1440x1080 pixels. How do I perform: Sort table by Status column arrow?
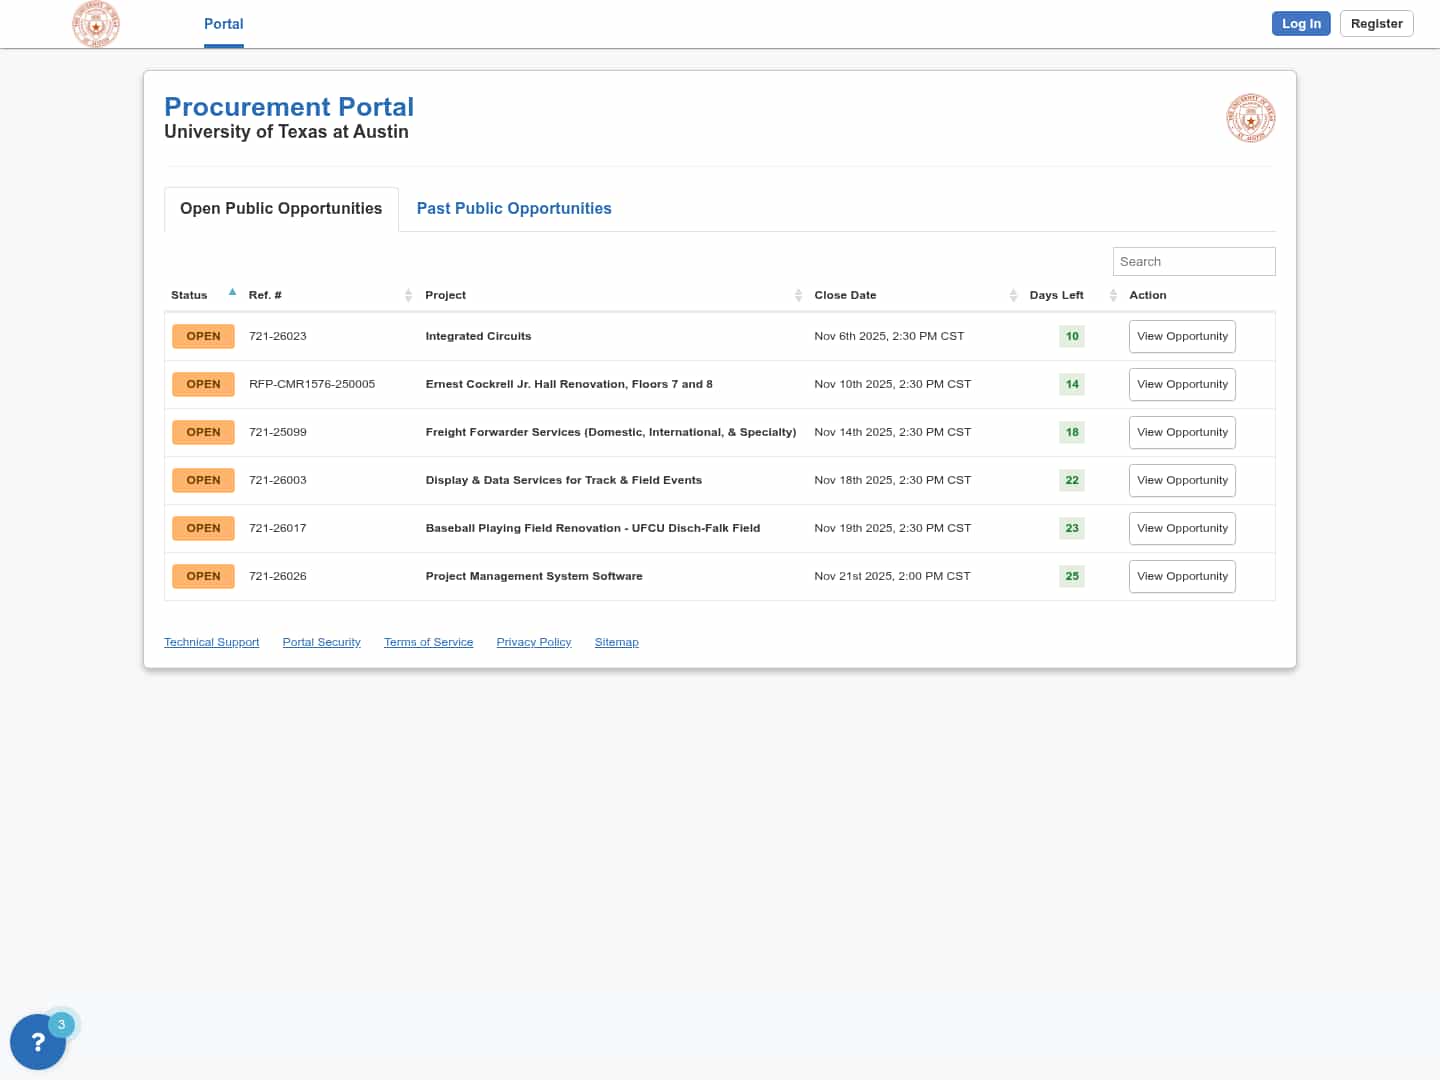232,293
